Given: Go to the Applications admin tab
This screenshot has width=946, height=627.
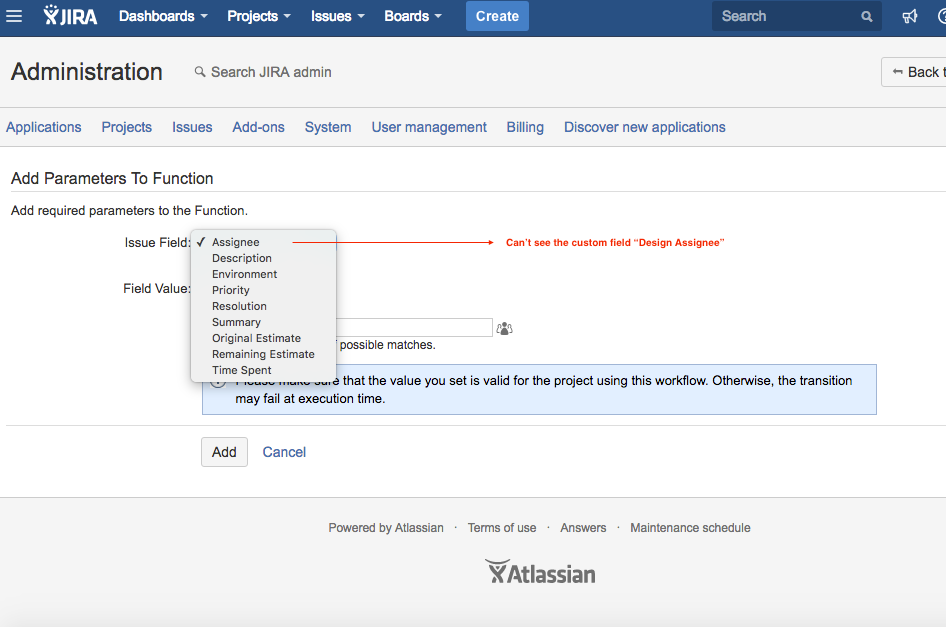Looking at the screenshot, I should click(43, 127).
